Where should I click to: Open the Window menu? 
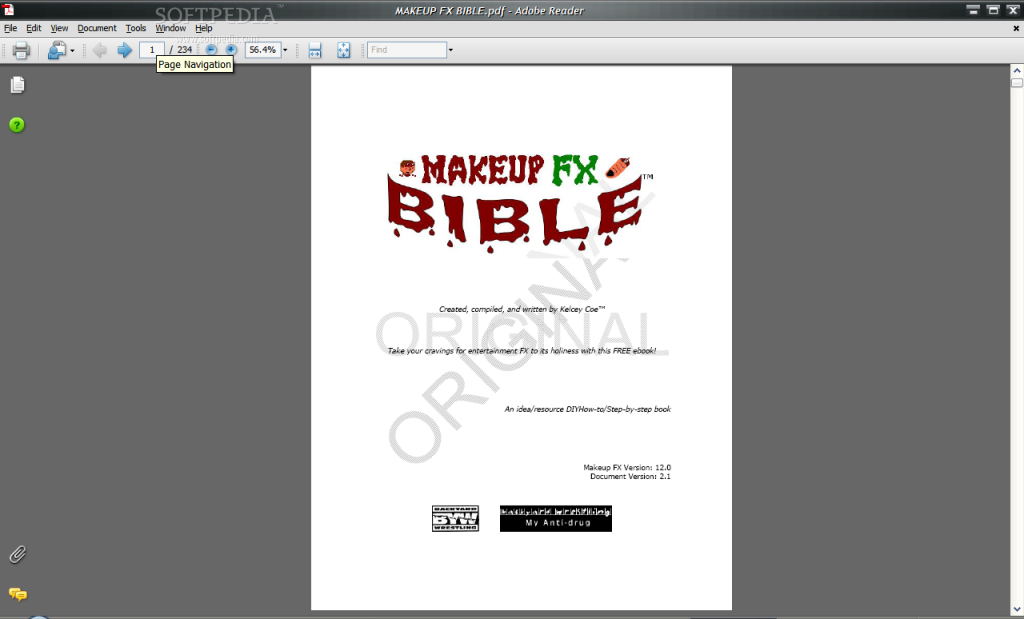click(170, 28)
